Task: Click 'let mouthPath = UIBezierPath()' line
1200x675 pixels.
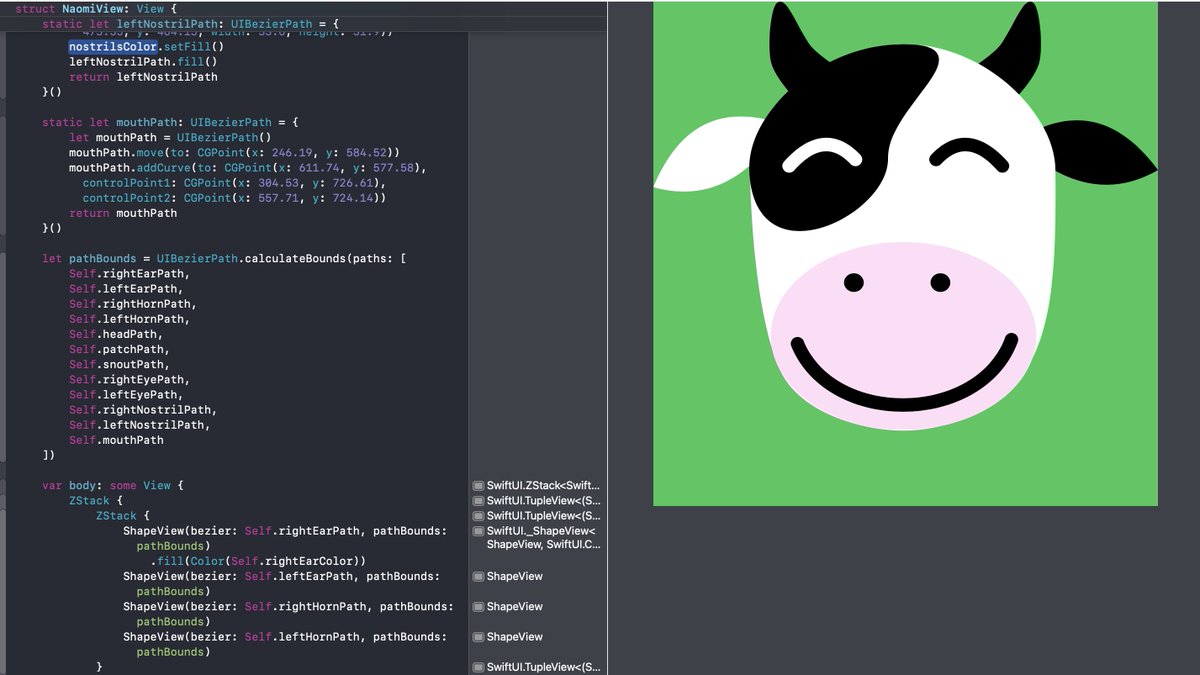Action: [x=170, y=137]
